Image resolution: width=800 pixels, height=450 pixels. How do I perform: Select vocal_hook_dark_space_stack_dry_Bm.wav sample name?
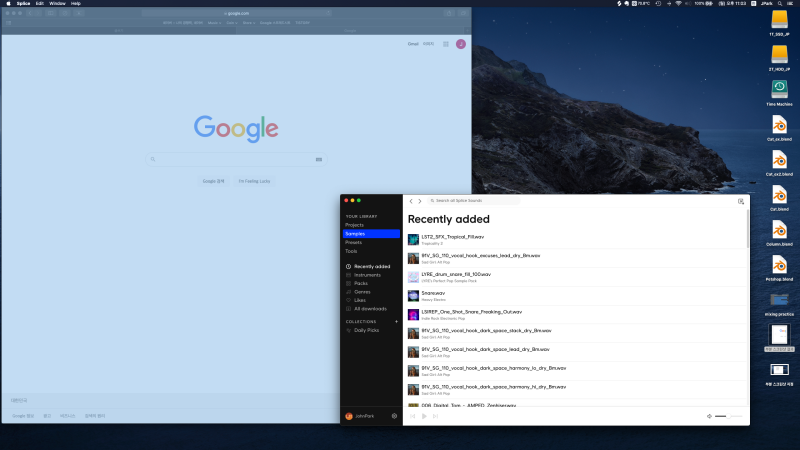[486, 331]
